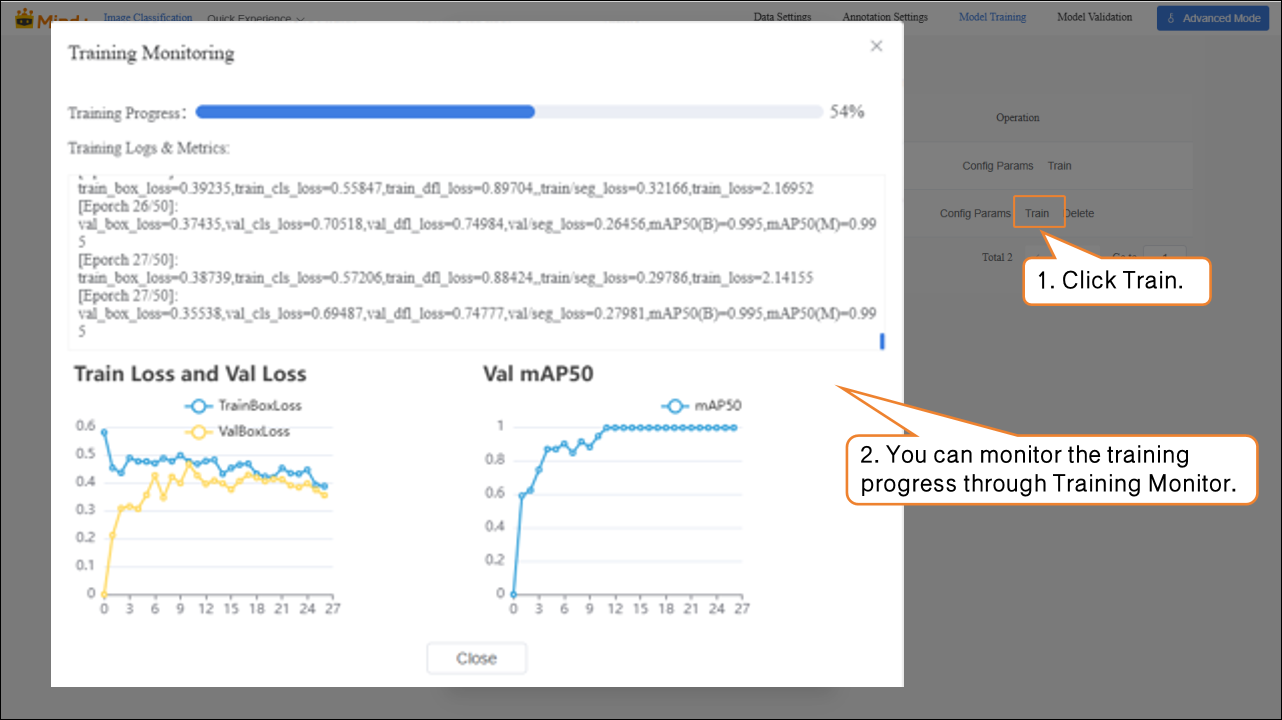
Task: Click the Image Classification link
Action: click(x=148, y=18)
